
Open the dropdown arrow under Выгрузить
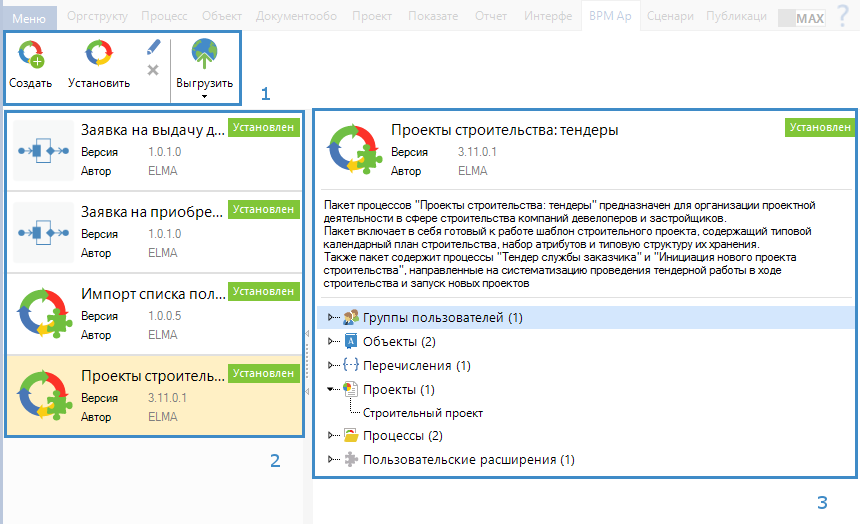[x=204, y=97]
